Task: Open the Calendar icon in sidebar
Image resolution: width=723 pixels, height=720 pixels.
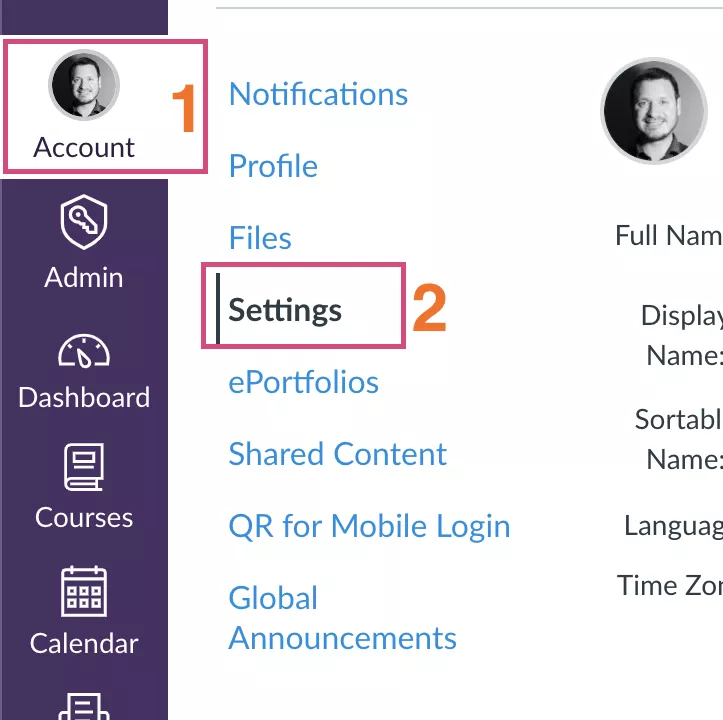Action: tap(84, 591)
